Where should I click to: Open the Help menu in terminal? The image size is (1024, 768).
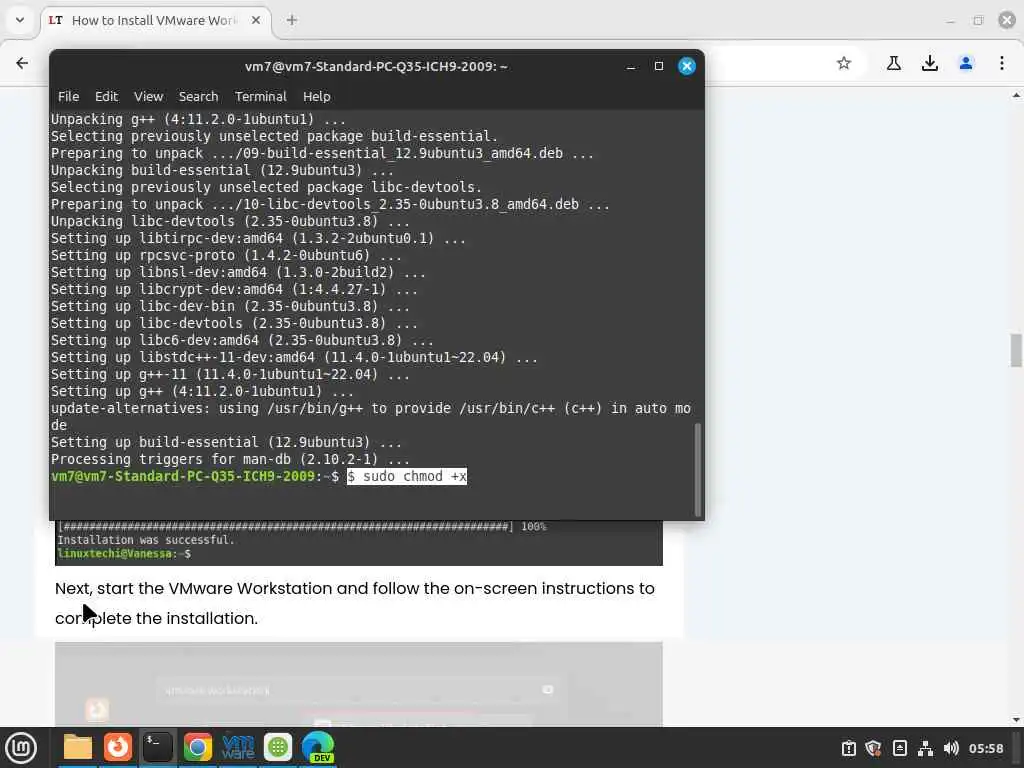[317, 96]
